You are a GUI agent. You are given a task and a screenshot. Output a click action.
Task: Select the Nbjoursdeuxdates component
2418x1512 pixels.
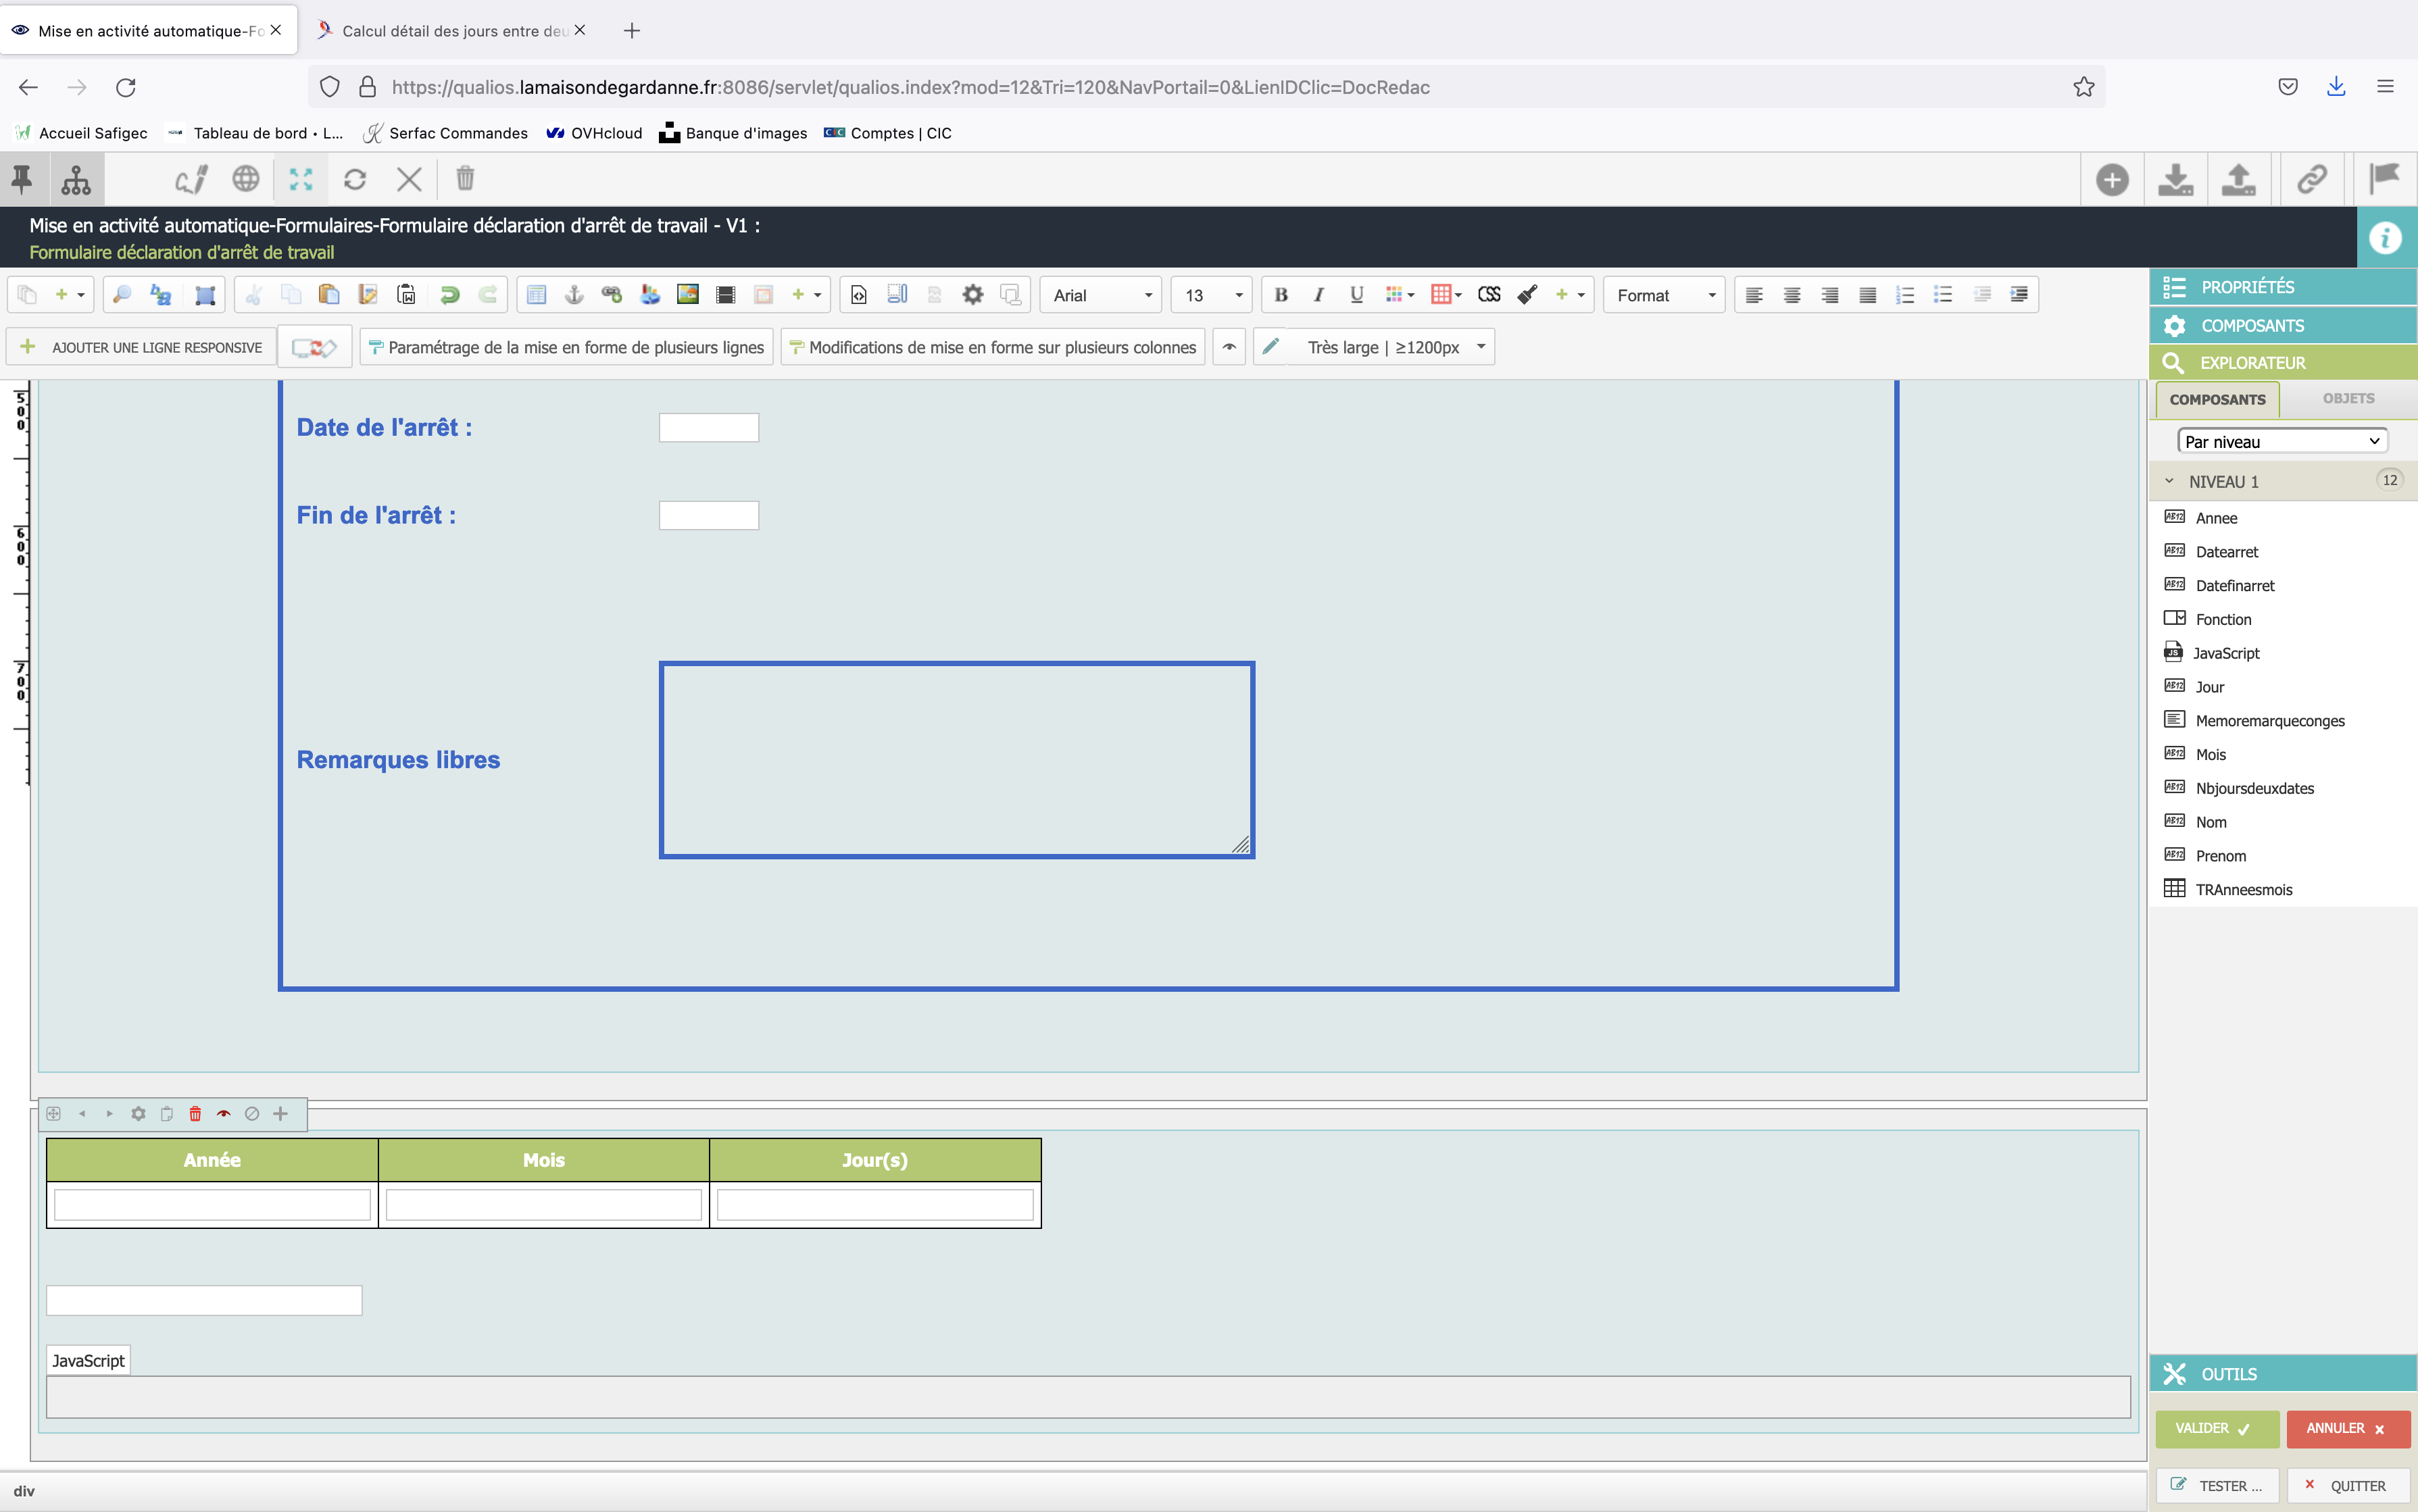[2254, 788]
